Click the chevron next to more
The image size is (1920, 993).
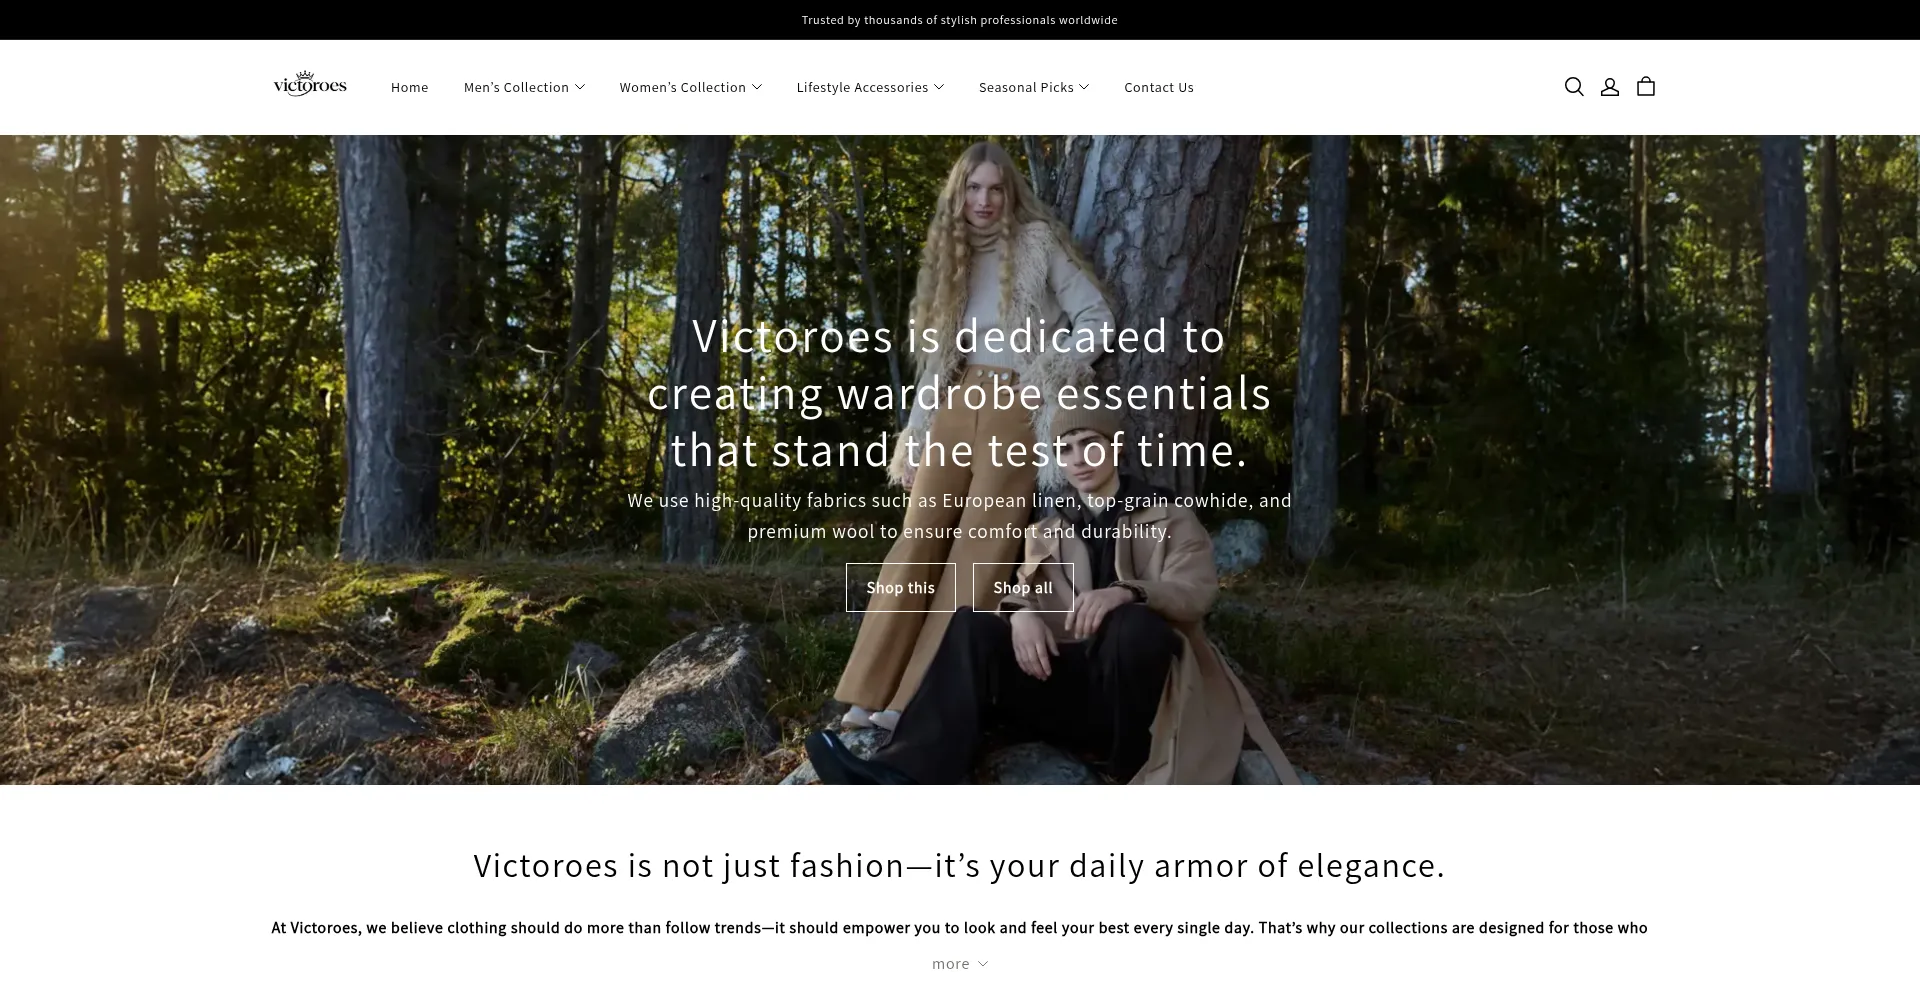(x=983, y=964)
